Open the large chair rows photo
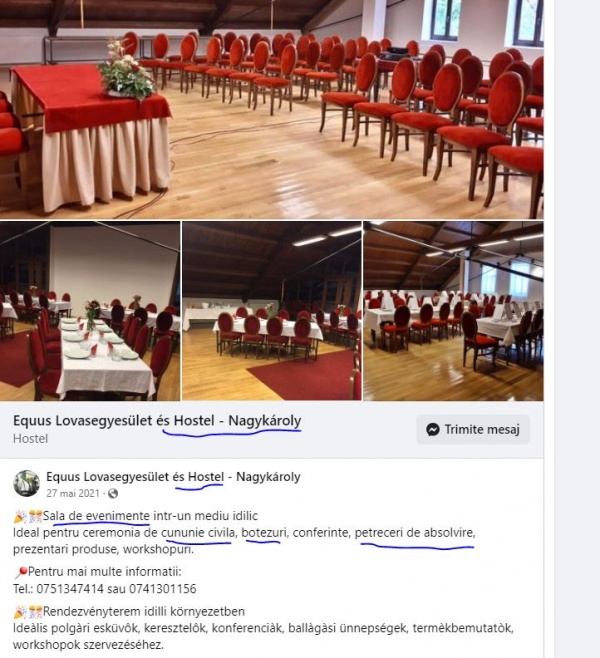Image resolution: width=600 pixels, height=658 pixels. coord(271,109)
